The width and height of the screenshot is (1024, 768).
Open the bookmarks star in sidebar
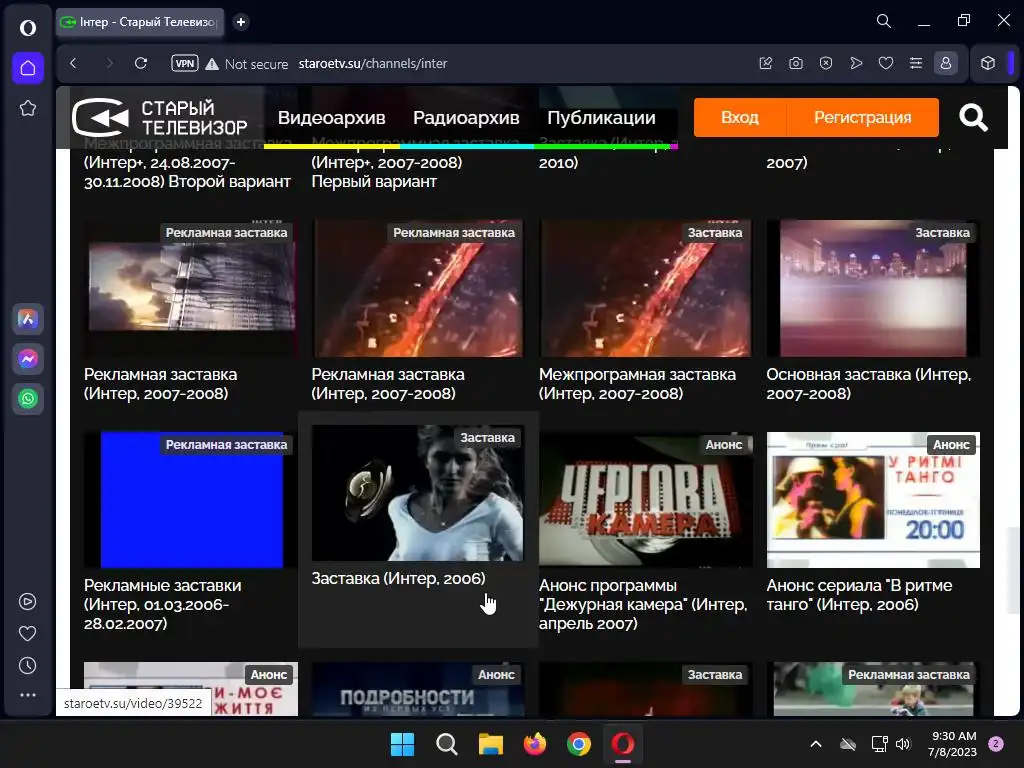pyautogui.click(x=27, y=108)
